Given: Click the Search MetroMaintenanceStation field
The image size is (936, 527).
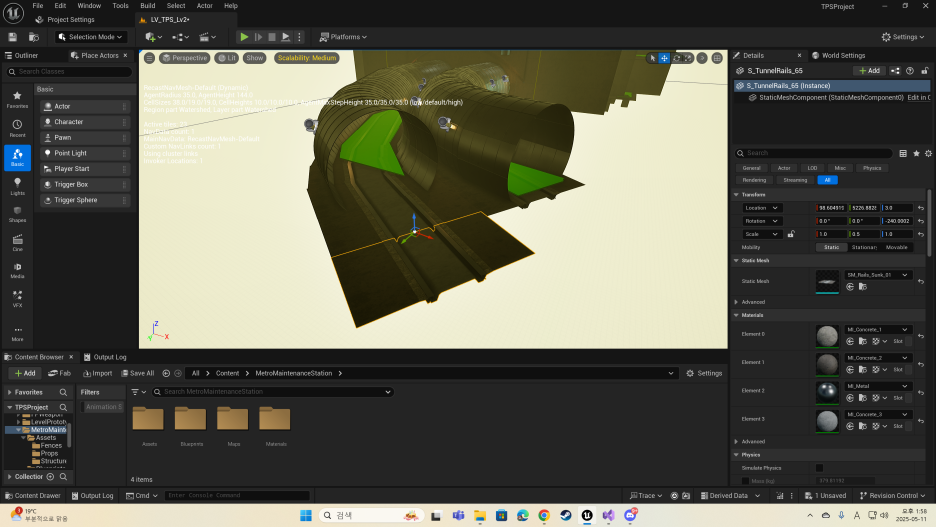Looking at the screenshot, I should point(272,392).
